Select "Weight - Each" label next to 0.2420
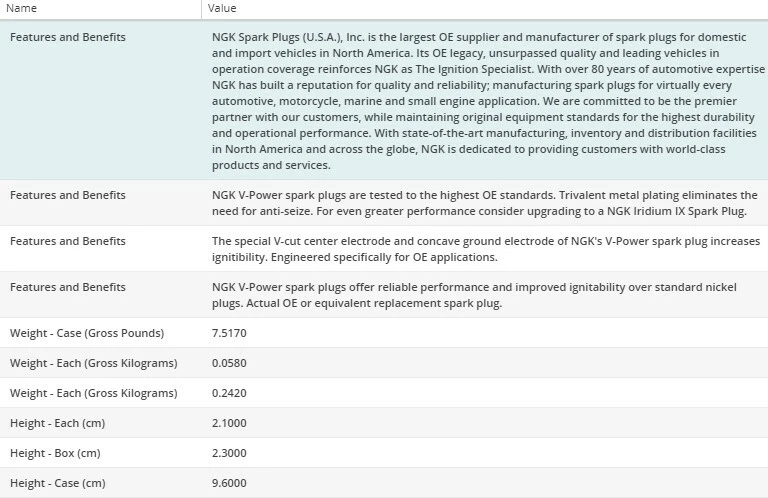The height and width of the screenshot is (498, 768). tap(93, 393)
